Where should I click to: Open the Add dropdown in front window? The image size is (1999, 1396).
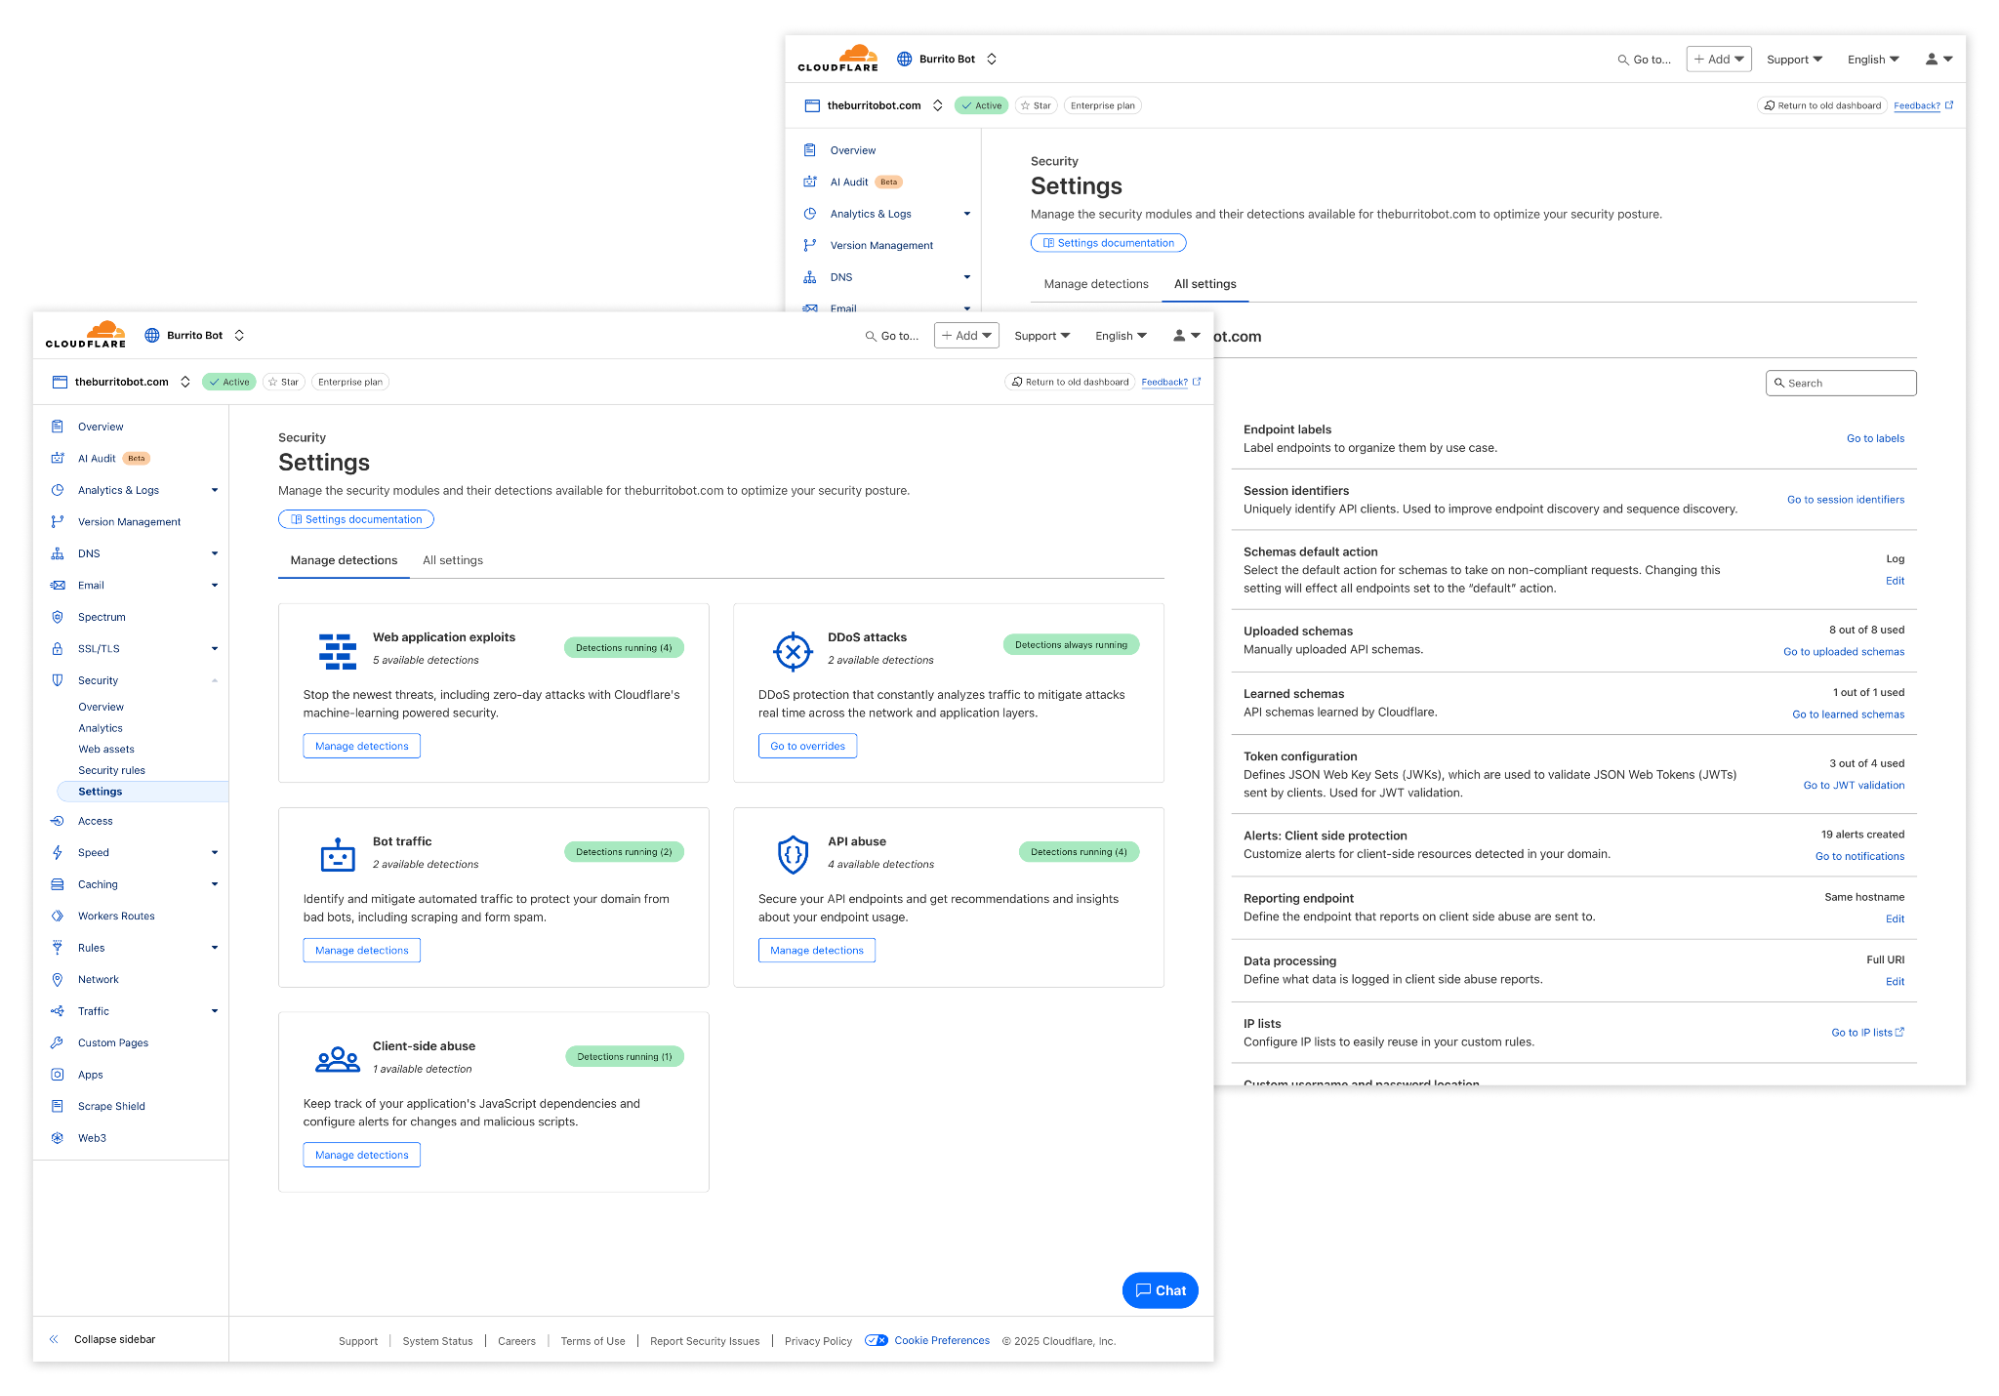point(966,336)
